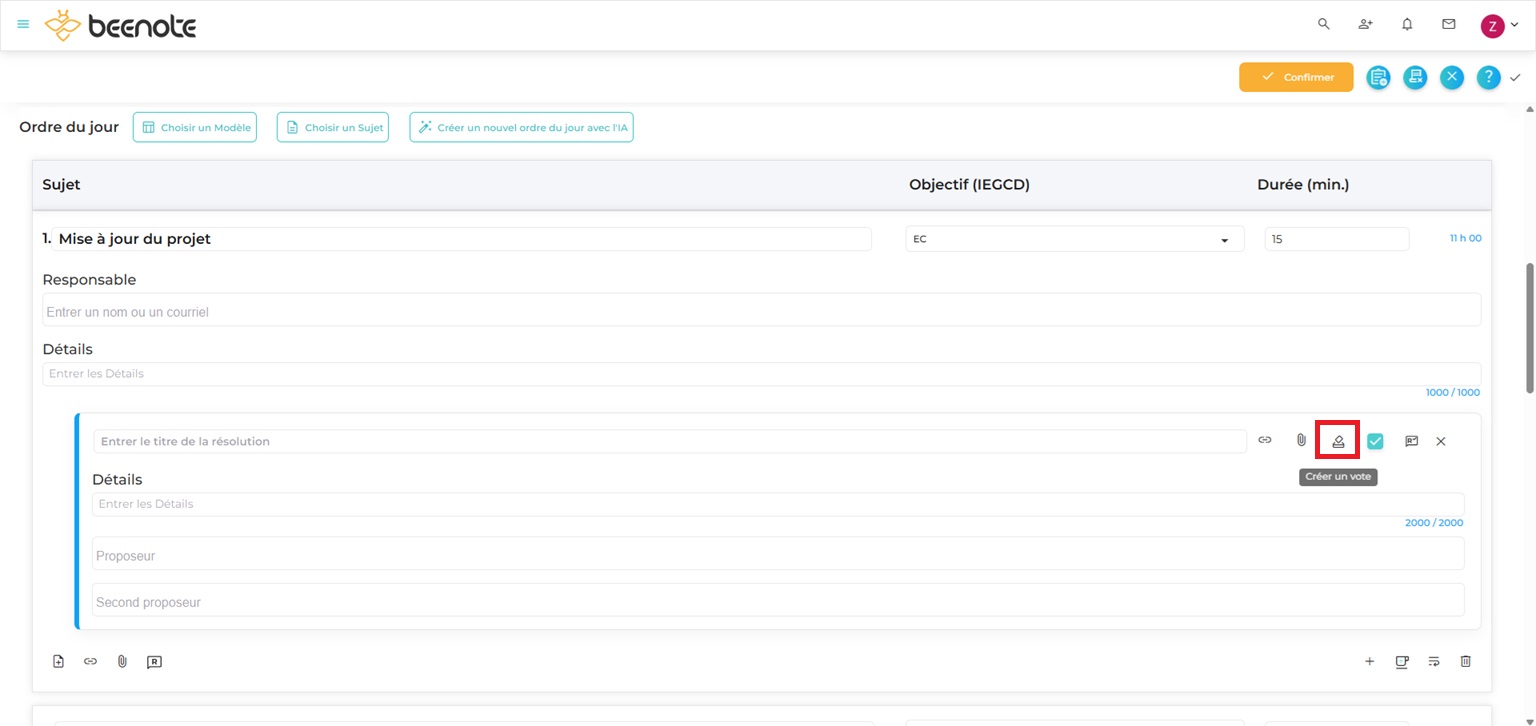Click the paperclip icon in the resolution row
This screenshot has width=1536, height=726.
coord(1301,440)
